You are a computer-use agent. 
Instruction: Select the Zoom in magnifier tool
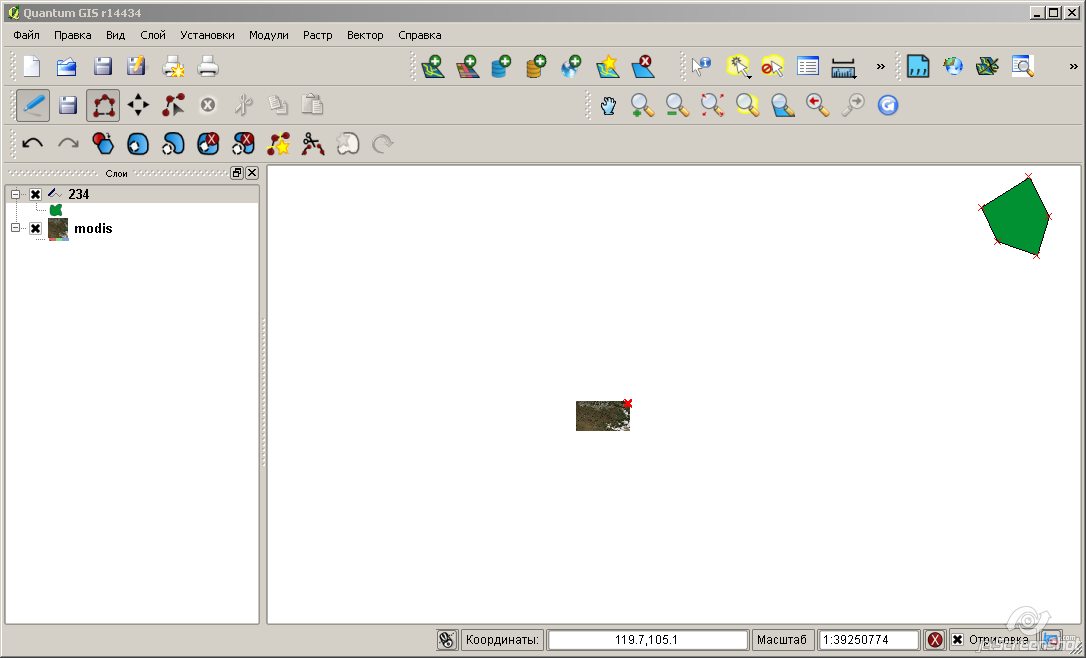click(642, 105)
